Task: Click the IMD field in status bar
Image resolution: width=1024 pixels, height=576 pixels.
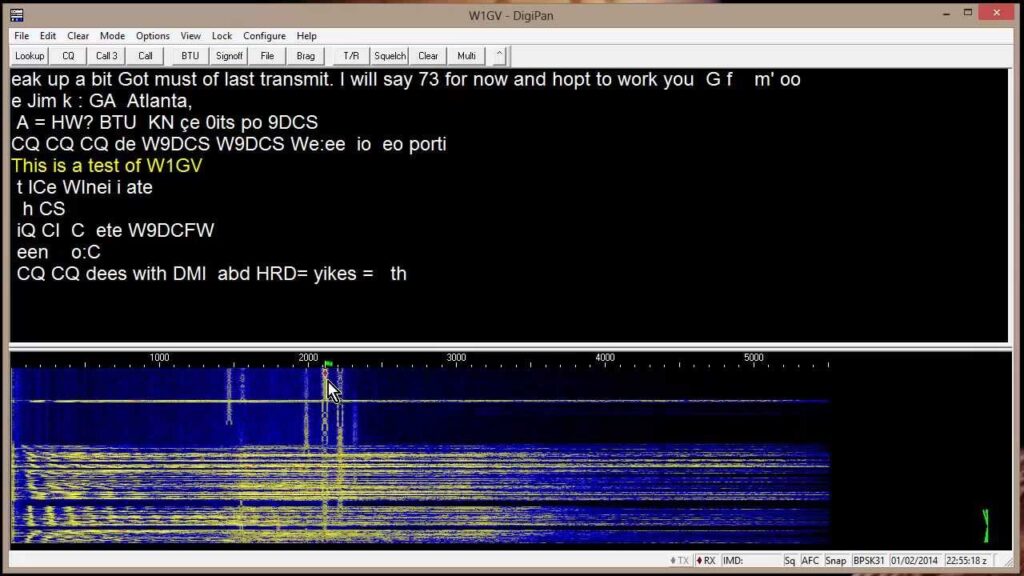Action: 751,560
